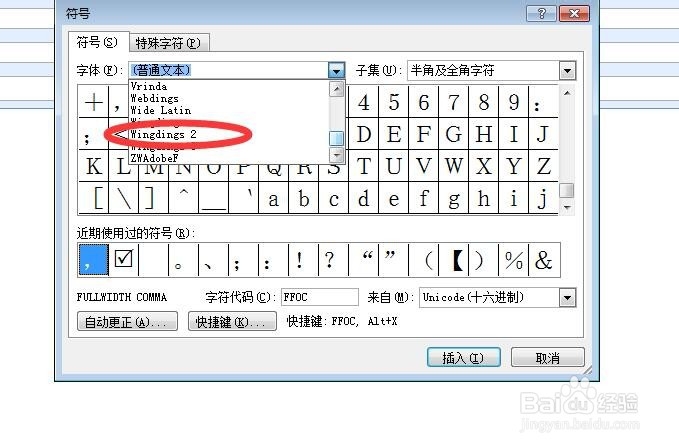Select lowercase letter j in the symbol grid
Viewport: 679px width, 448px height.
tap(543, 198)
